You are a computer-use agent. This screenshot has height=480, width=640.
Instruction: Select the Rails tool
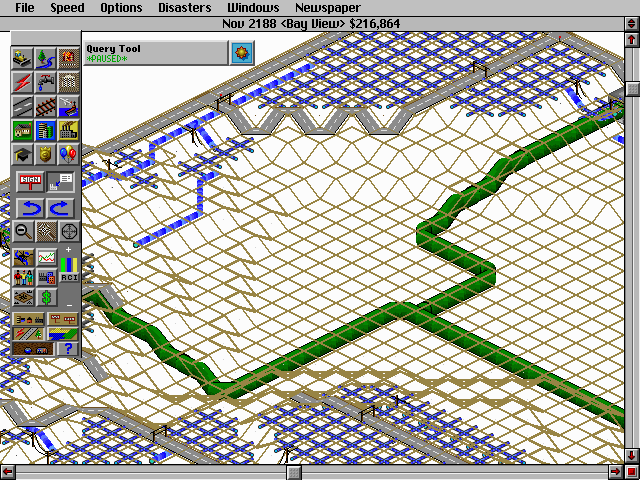(45, 107)
